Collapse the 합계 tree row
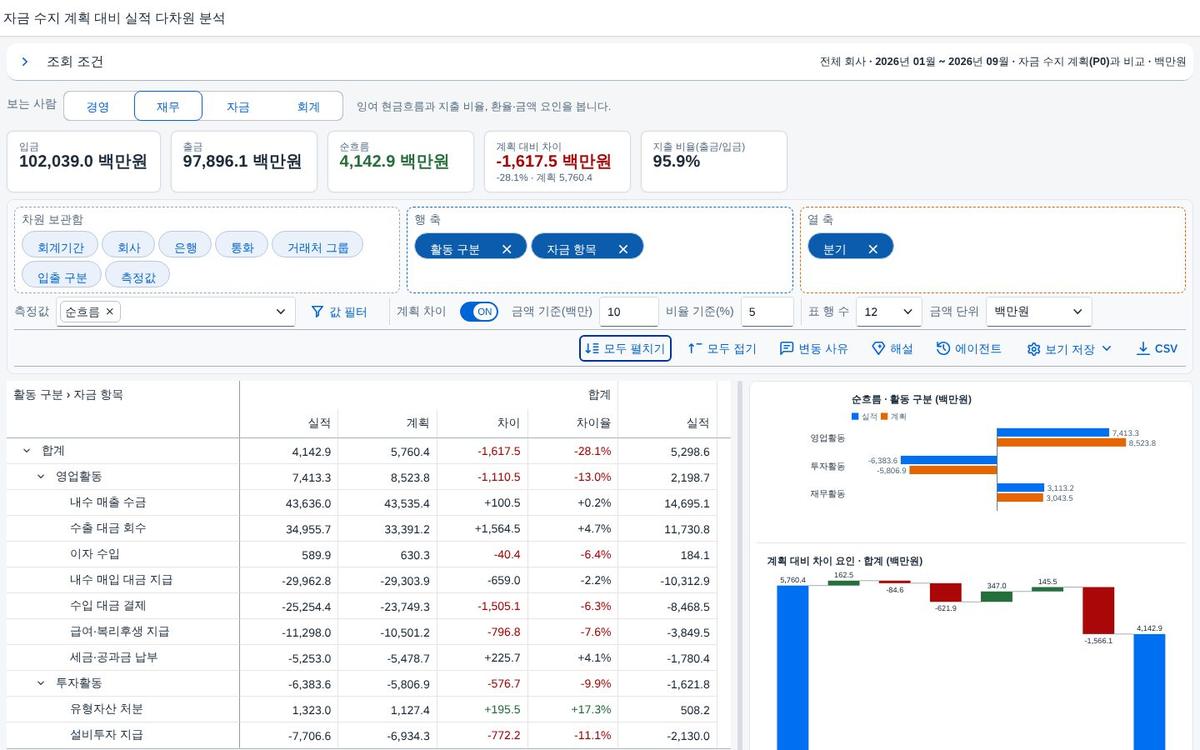This screenshot has height=750, width=1200. click(x=27, y=451)
